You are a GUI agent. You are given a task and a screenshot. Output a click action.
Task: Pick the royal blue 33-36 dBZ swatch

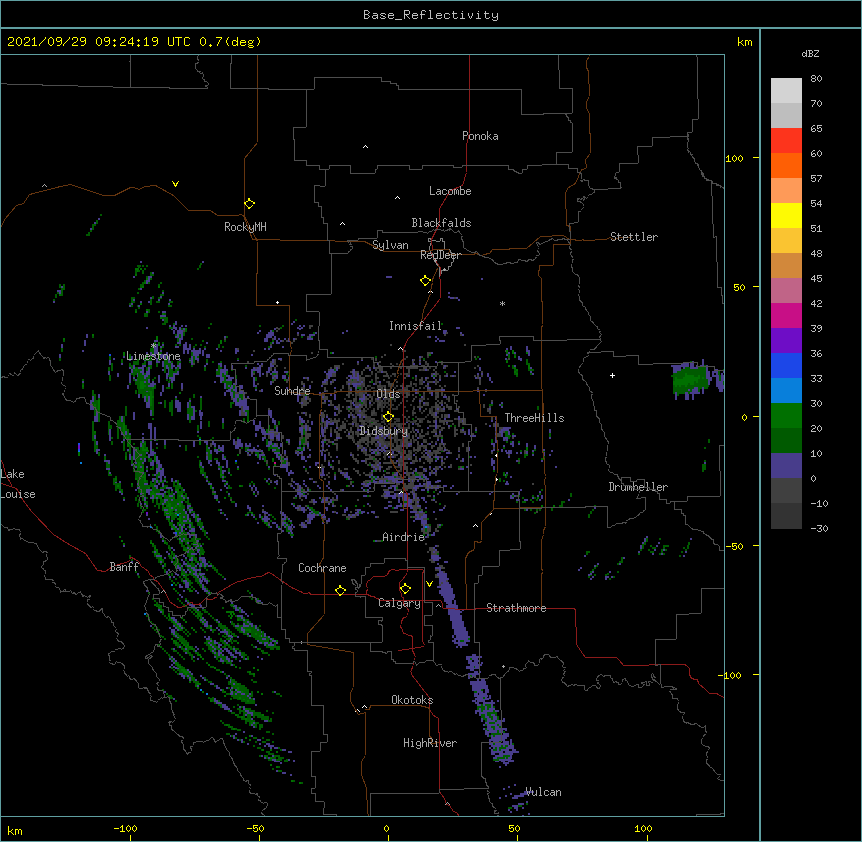point(786,365)
